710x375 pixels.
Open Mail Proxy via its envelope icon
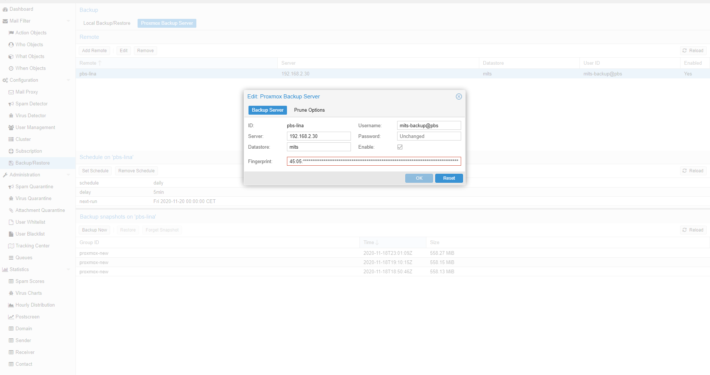tap(11, 92)
